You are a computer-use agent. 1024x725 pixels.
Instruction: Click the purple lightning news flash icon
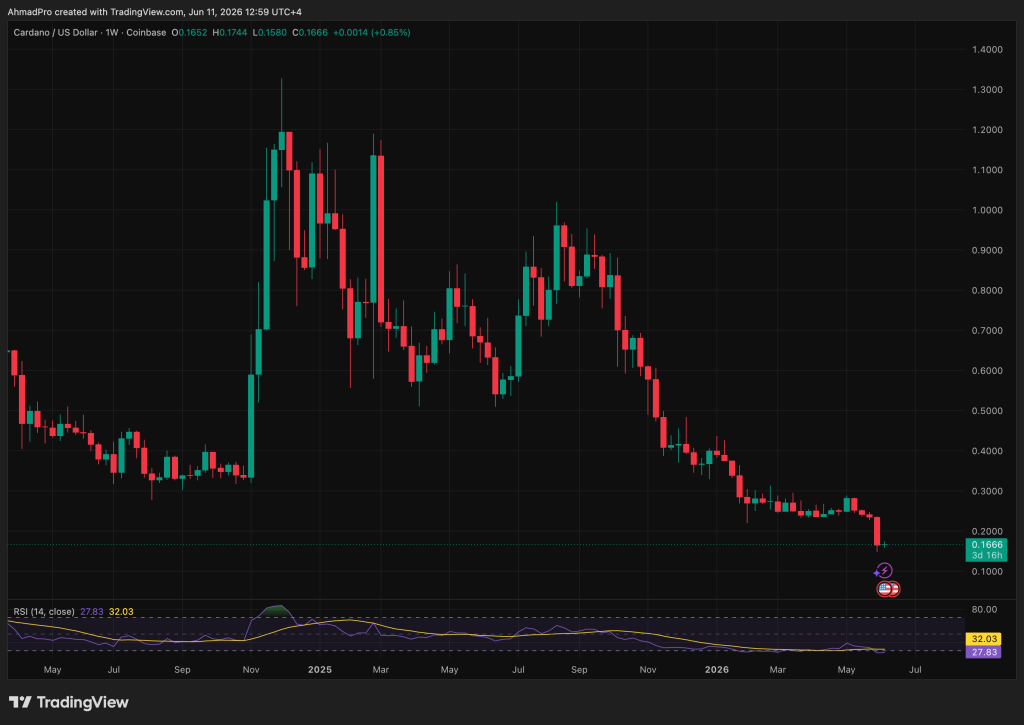click(x=885, y=571)
